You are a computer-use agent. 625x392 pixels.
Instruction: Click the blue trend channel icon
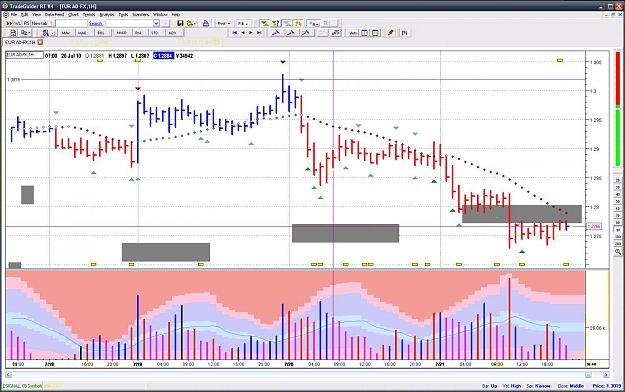(336, 33)
